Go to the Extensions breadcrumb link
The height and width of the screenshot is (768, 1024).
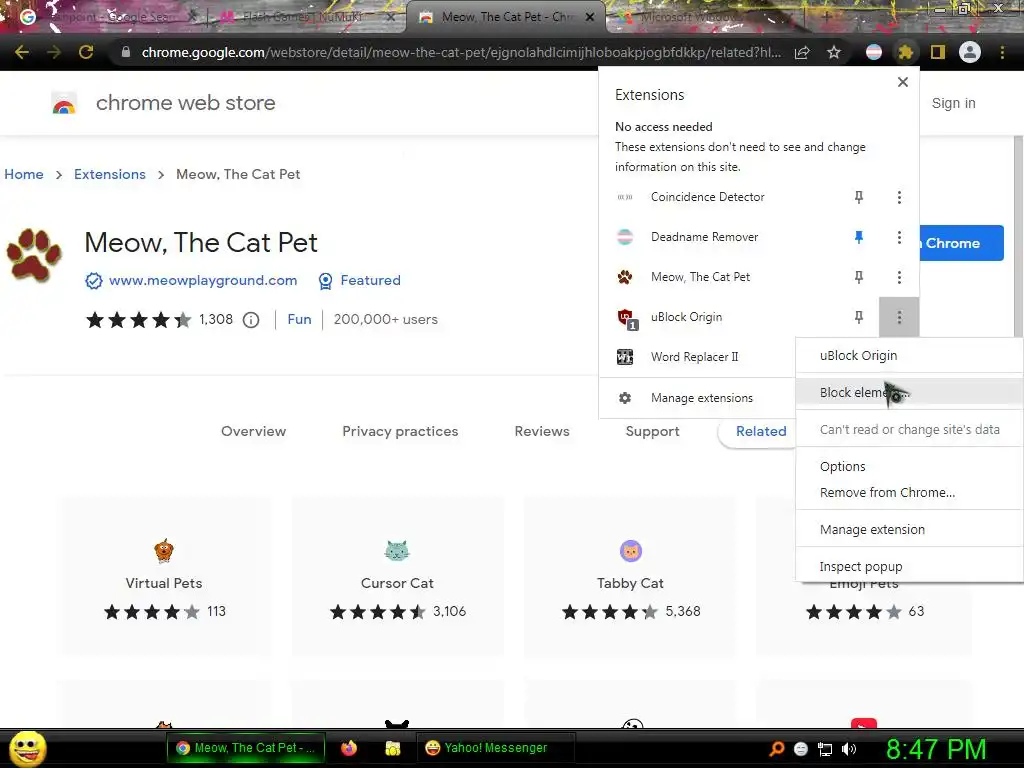tap(110, 174)
